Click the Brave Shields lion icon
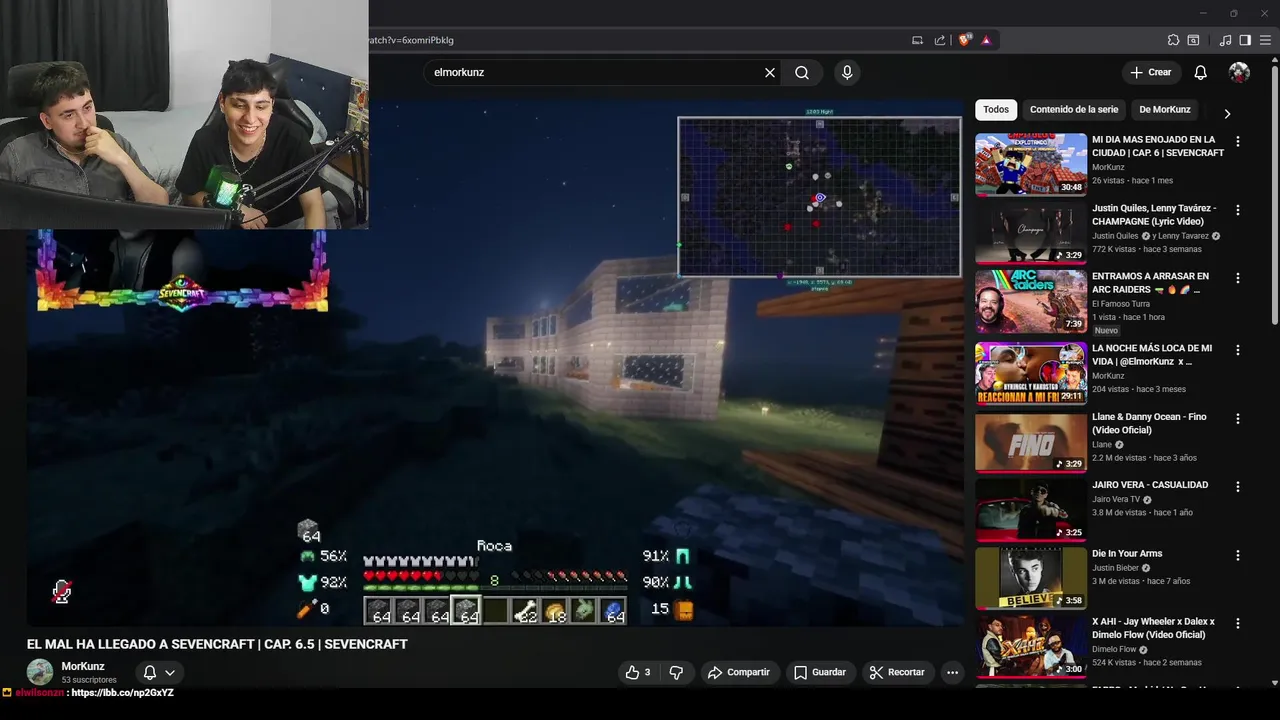 pyautogui.click(x=964, y=40)
